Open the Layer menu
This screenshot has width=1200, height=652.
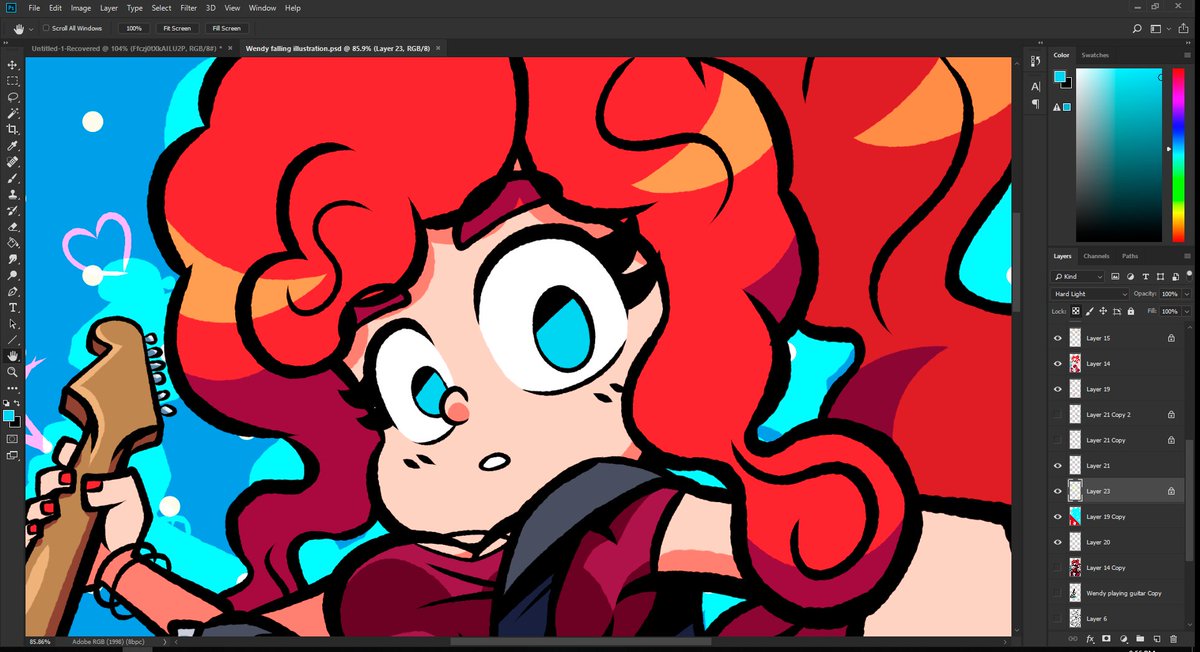point(109,8)
